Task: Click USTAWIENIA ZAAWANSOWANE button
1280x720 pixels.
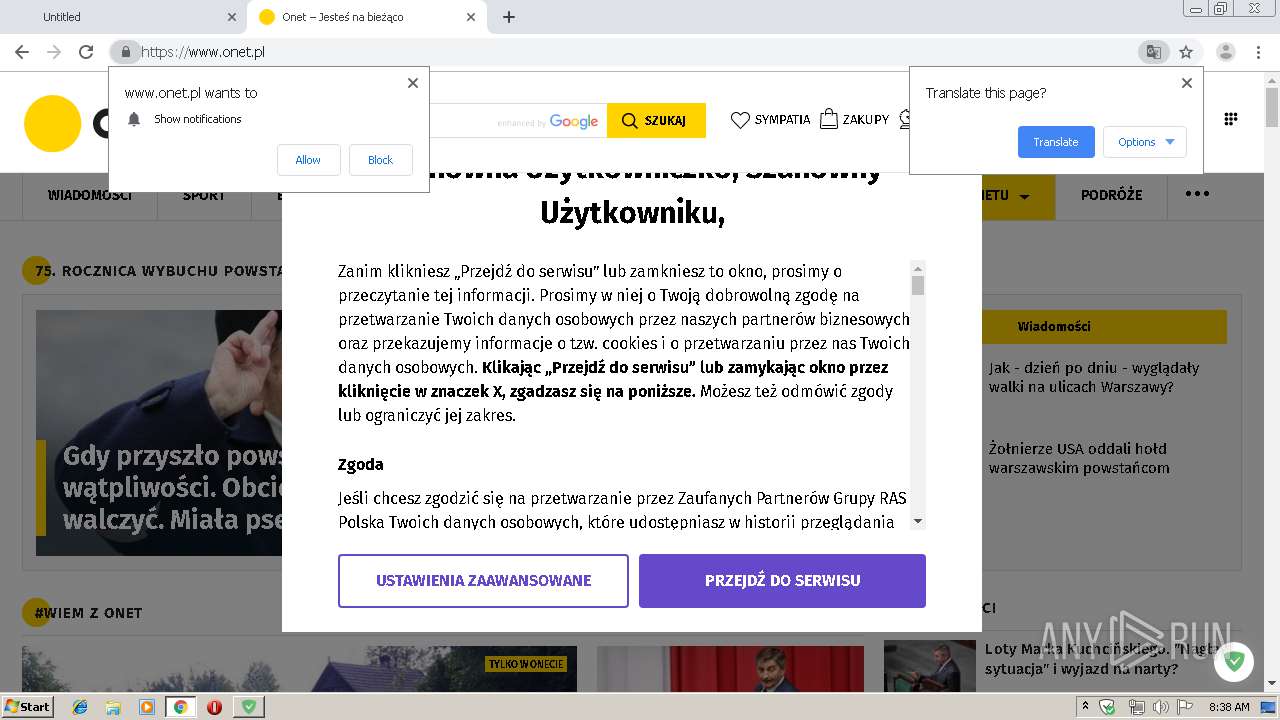Action: point(483,581)
